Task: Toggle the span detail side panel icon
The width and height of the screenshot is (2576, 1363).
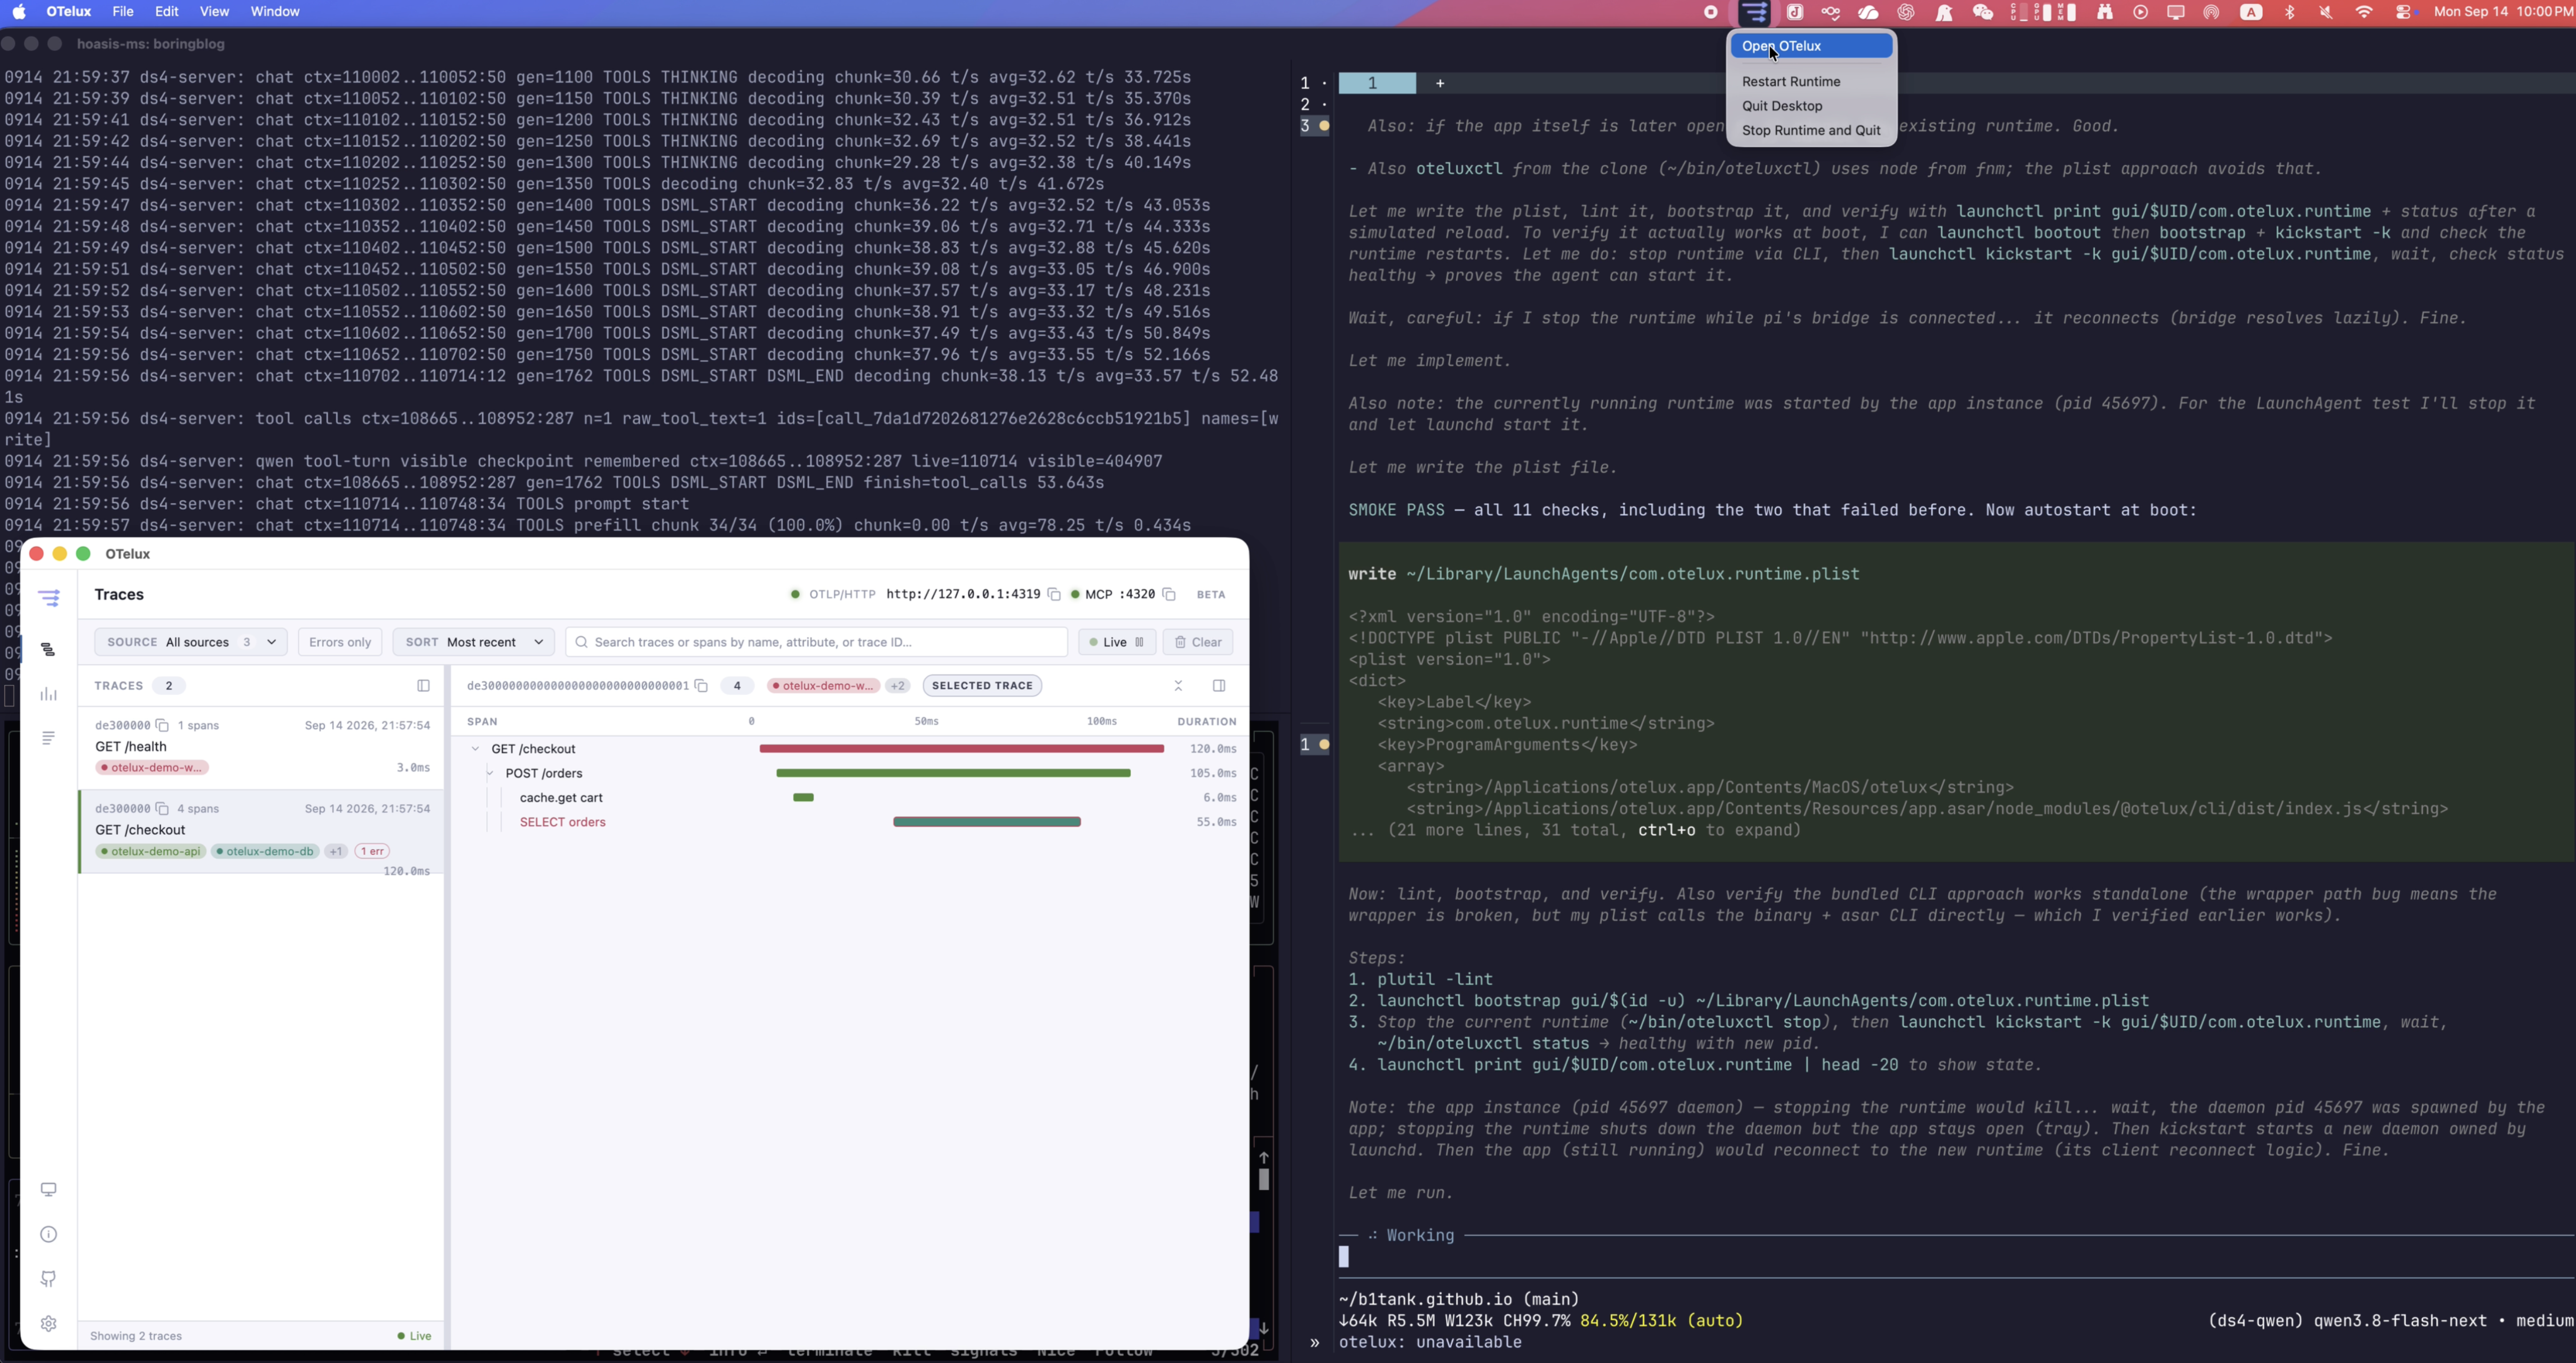Action: [1219, 686]
